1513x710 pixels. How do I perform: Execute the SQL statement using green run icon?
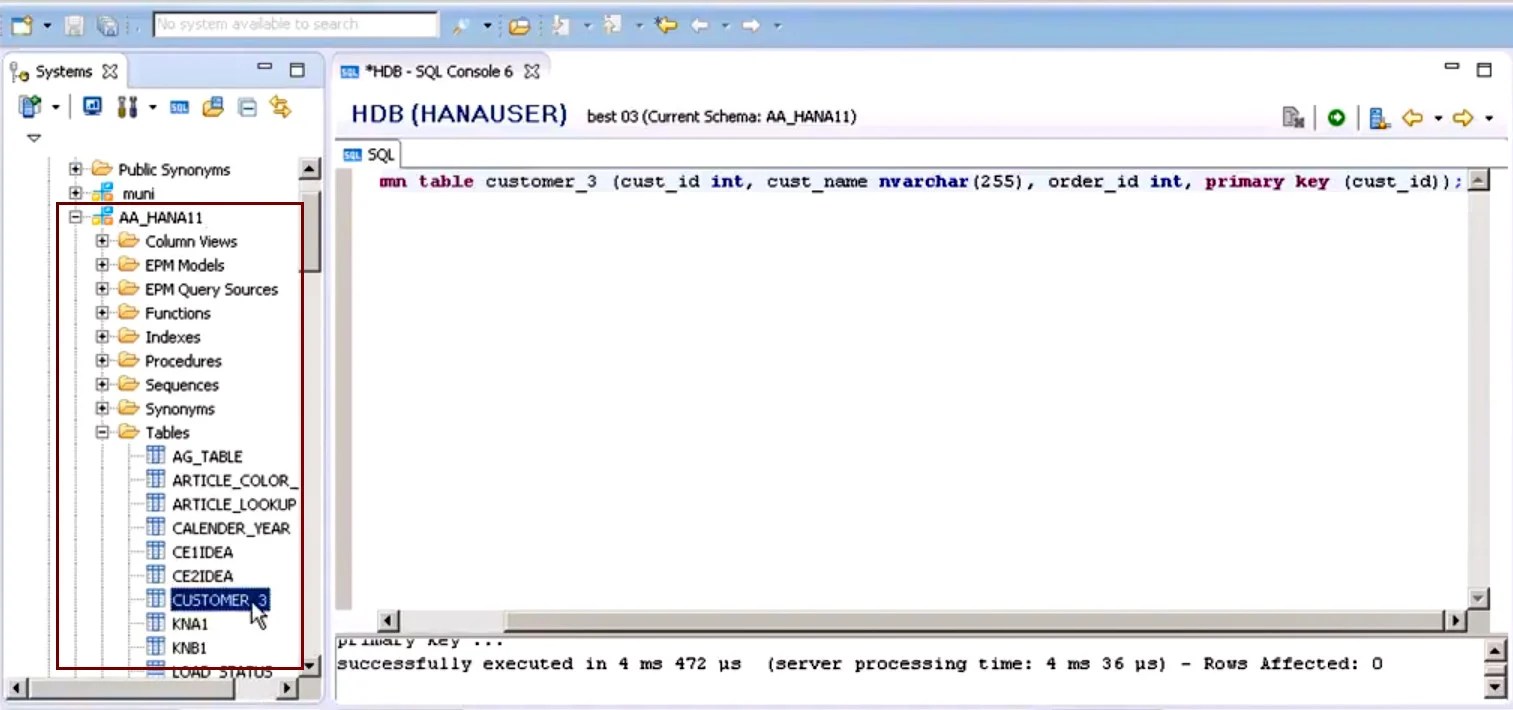pyautogui.click(x=1337, y=117)
